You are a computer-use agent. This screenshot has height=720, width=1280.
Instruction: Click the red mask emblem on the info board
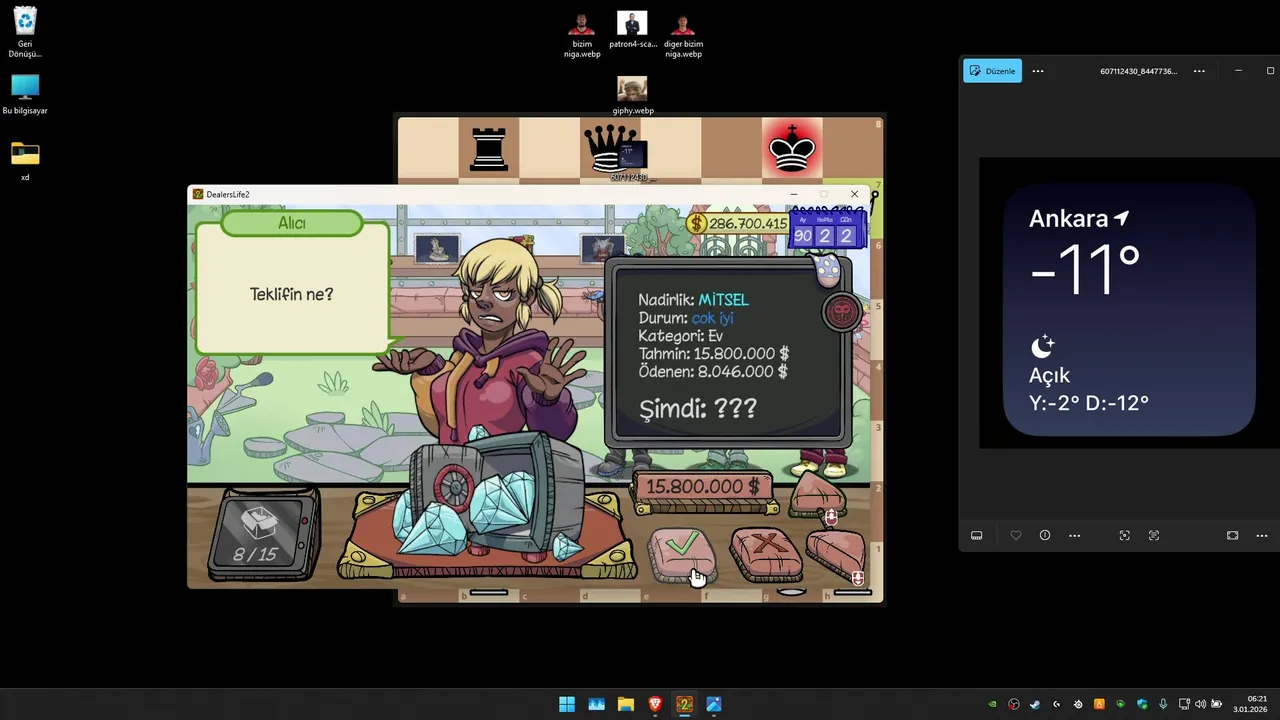tap(841, 313)
